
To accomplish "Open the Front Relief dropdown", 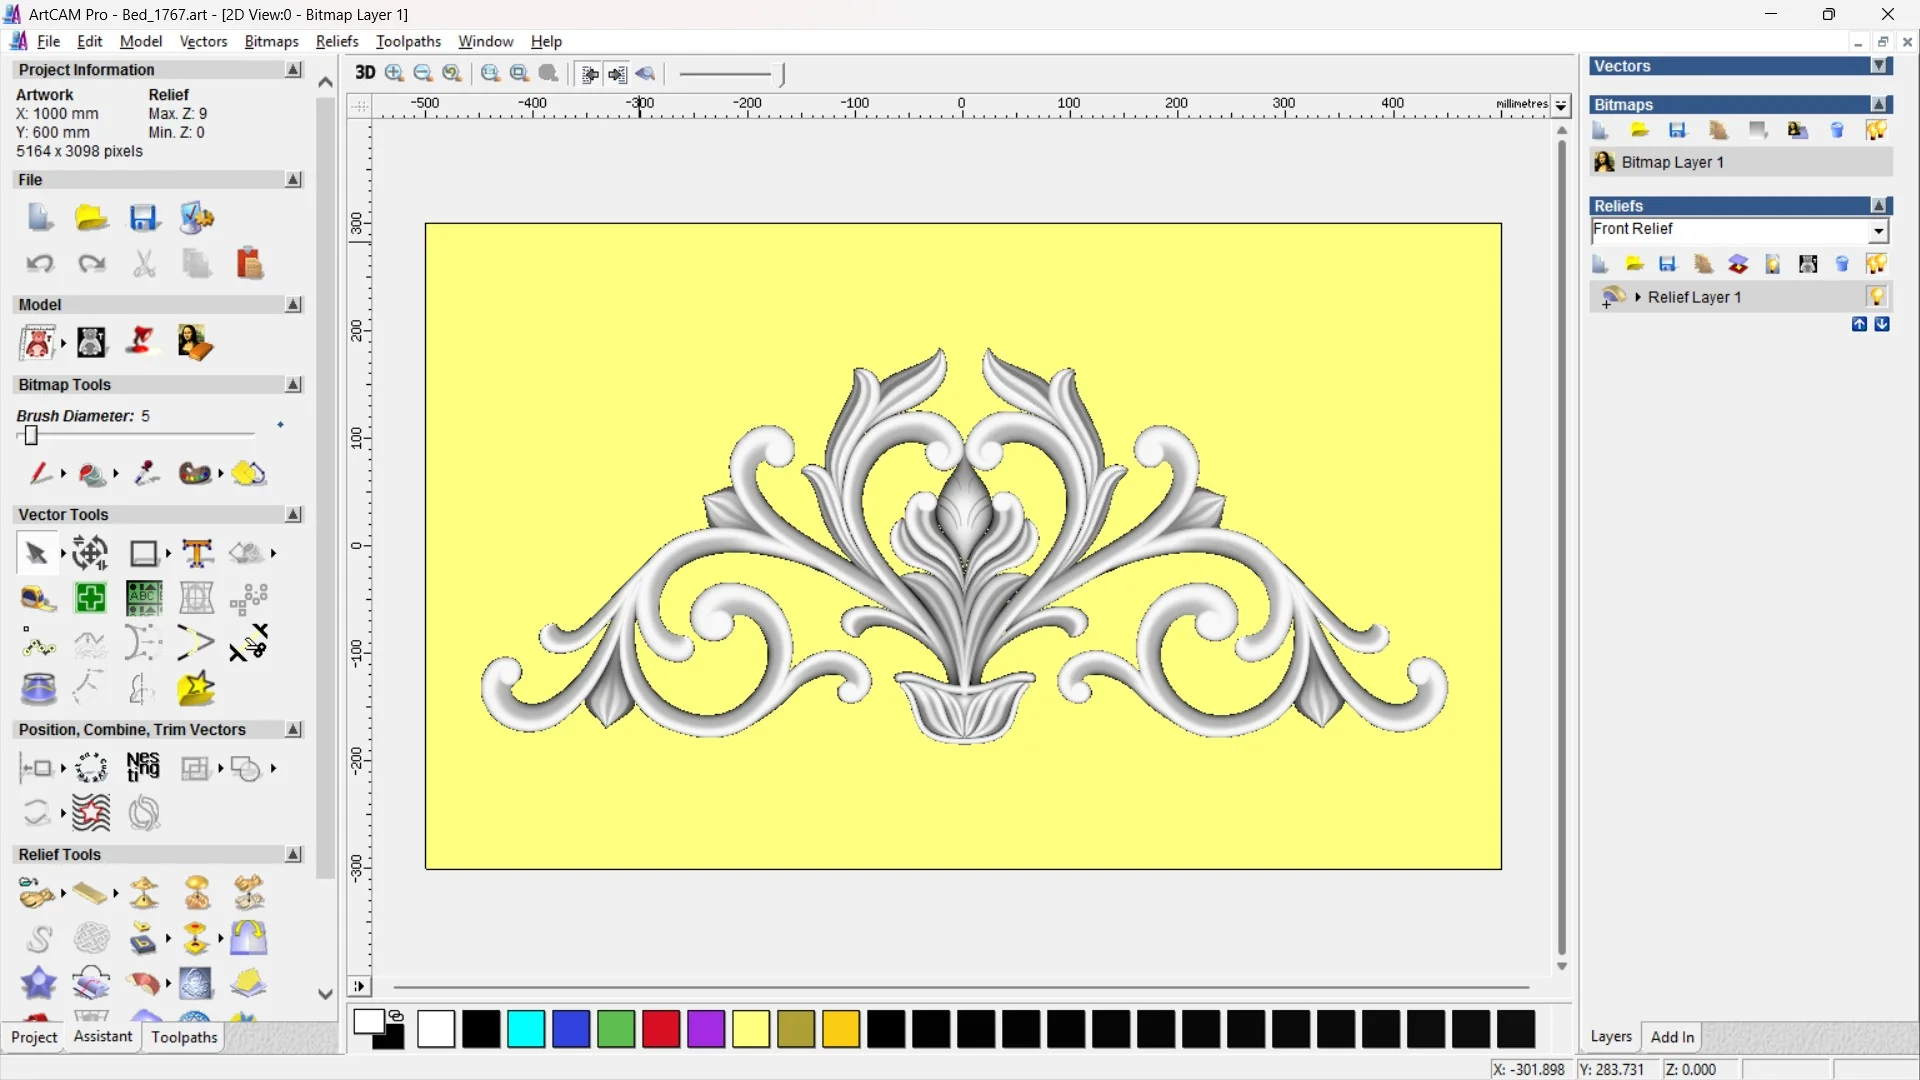I will coord(1878,231).
